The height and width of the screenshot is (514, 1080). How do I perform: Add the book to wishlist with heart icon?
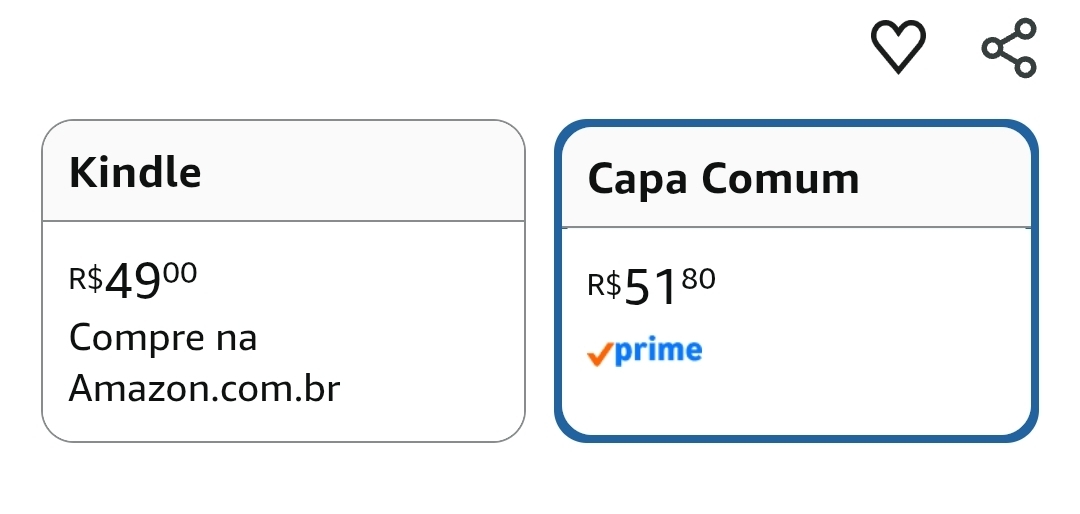(898, 47)
